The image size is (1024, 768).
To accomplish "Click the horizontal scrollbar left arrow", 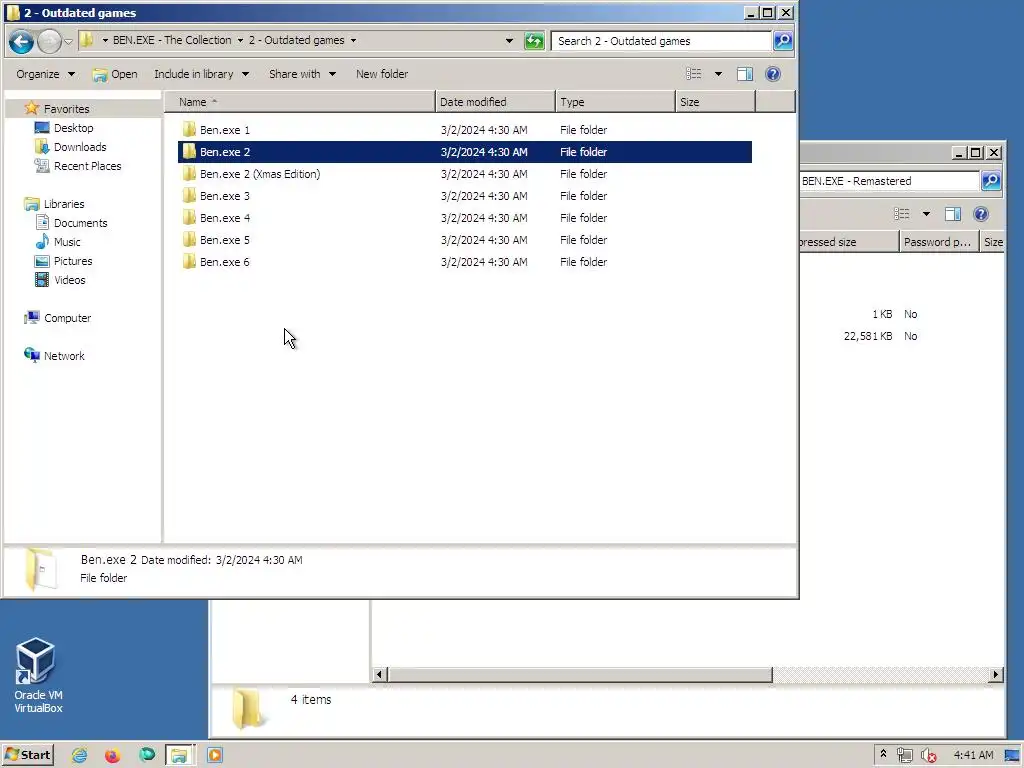I will point(379,674).
